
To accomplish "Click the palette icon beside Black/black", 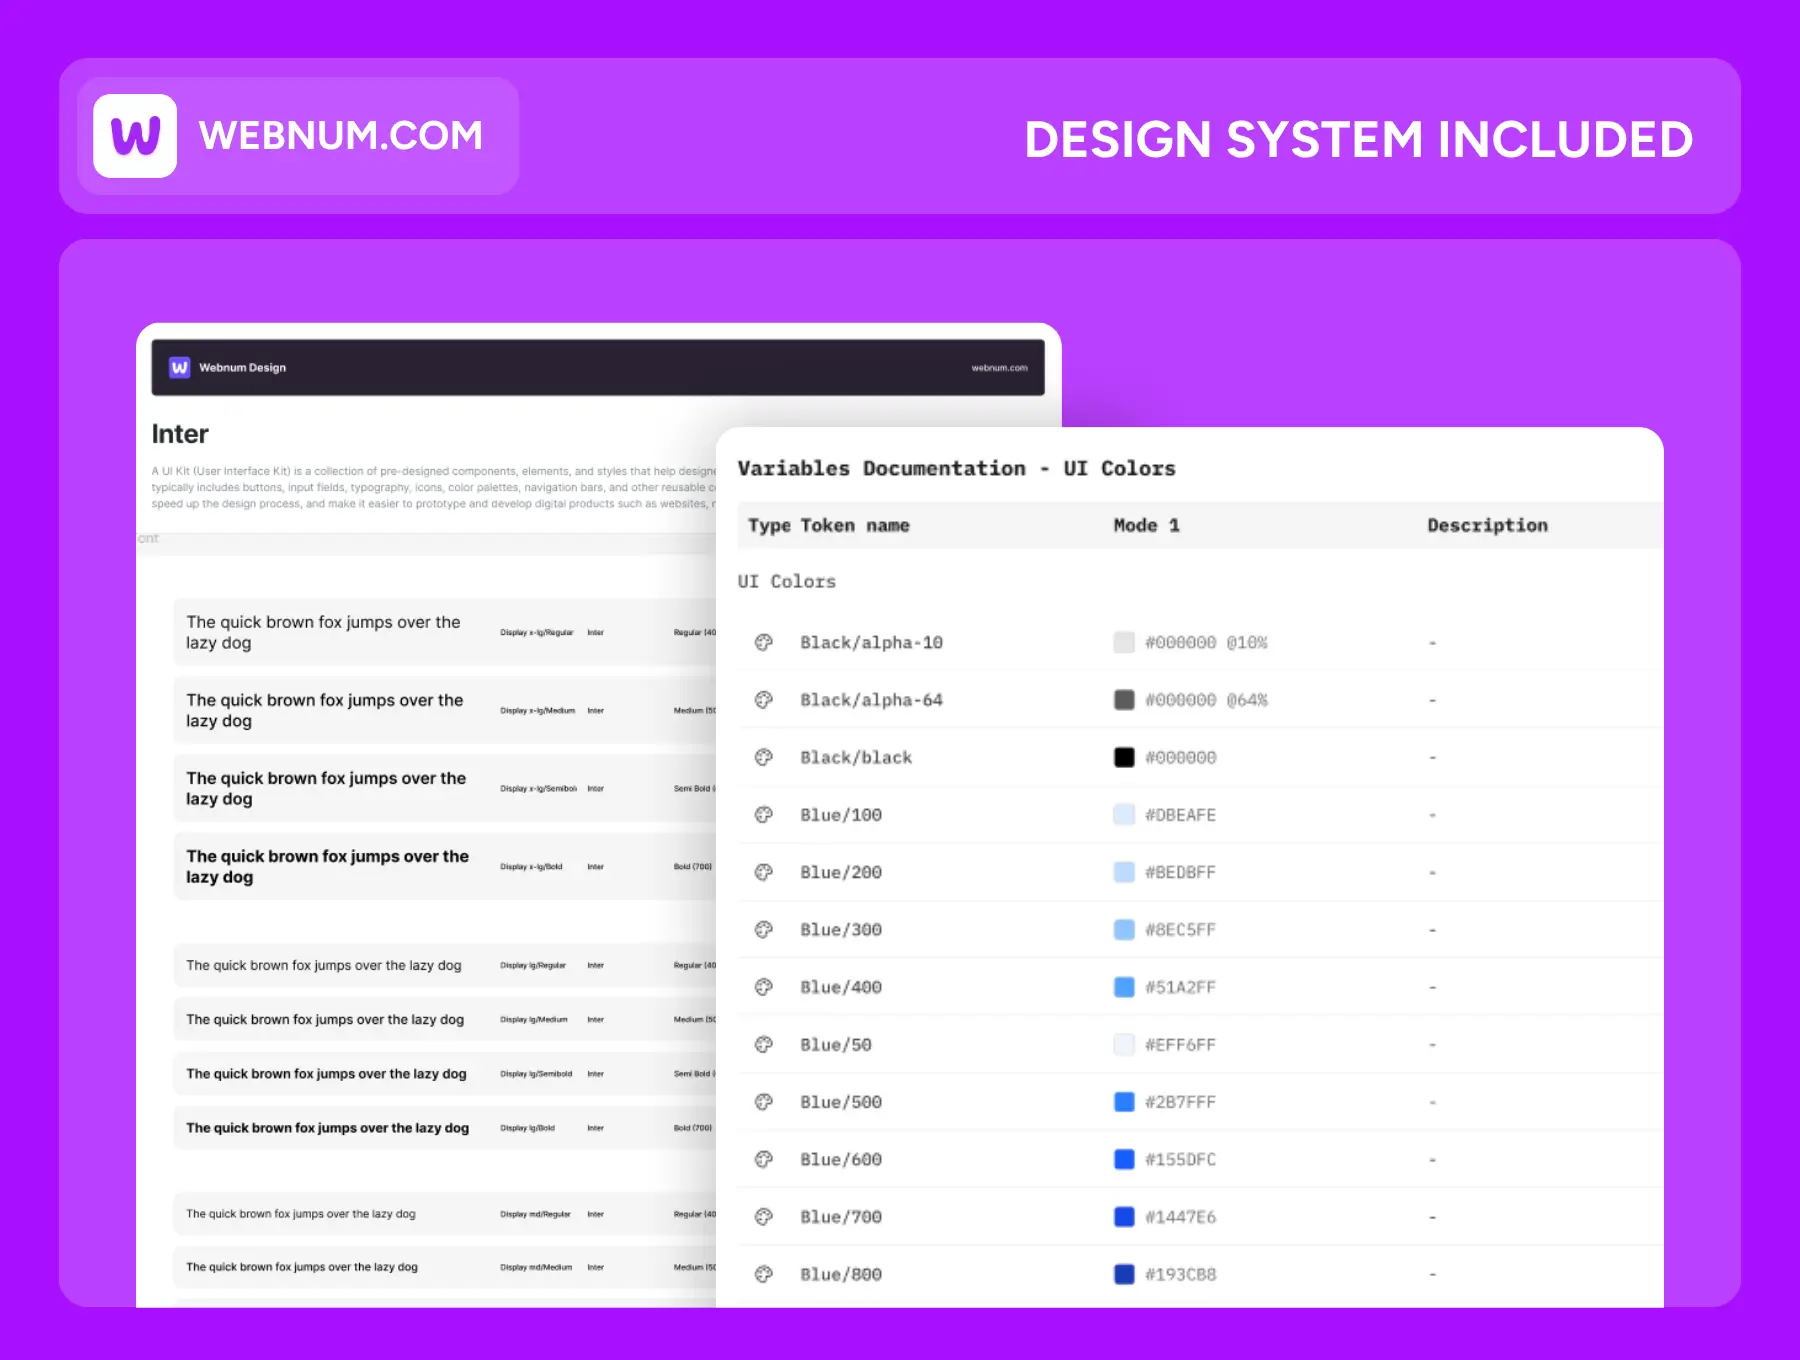I will pos(764,758).
